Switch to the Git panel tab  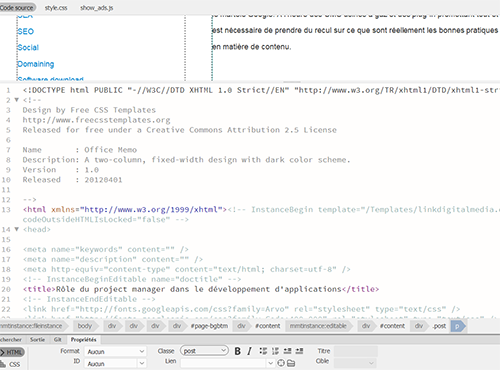coord(58,339)
